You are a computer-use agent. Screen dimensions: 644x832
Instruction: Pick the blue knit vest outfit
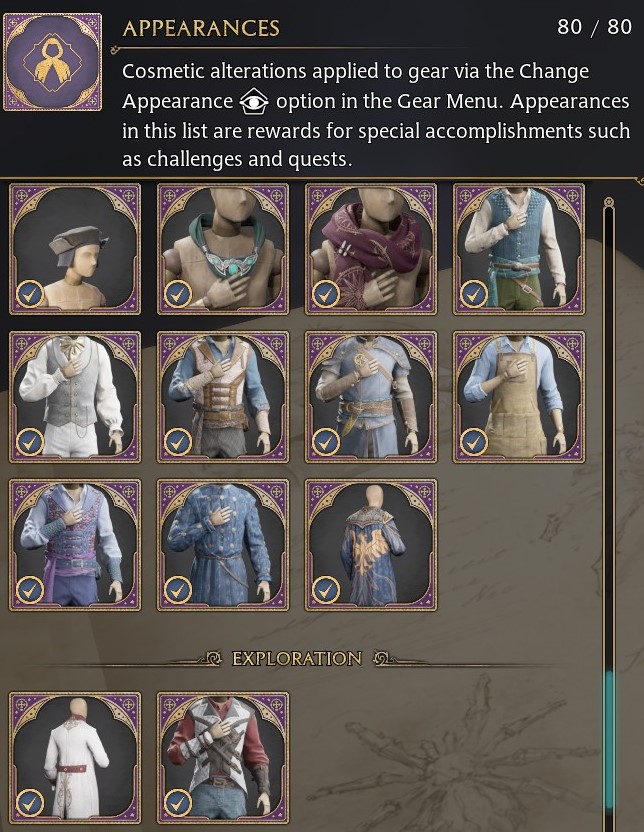(519, 249)
